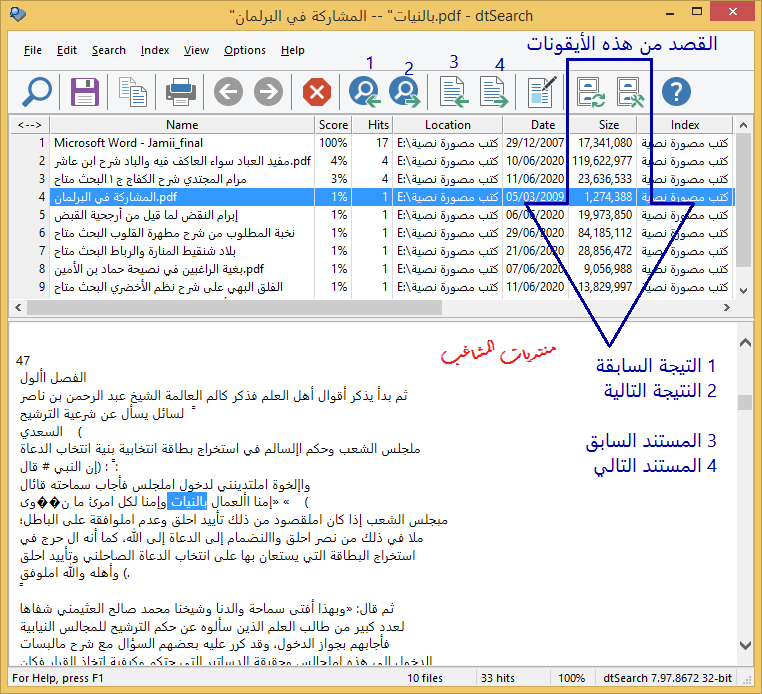Click the Name column header
This screenshot has height=694, width=762.
click(182, 125)
